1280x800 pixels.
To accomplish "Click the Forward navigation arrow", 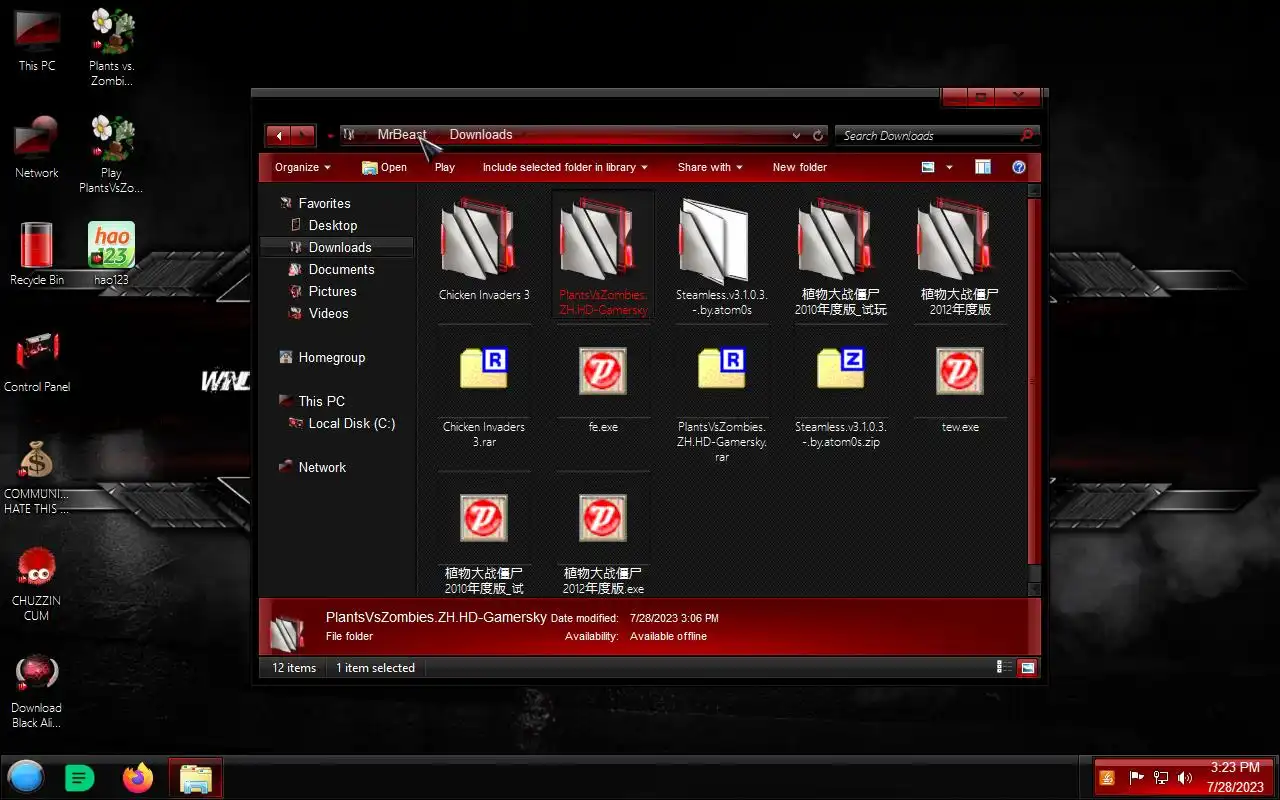I will [304, 135].
